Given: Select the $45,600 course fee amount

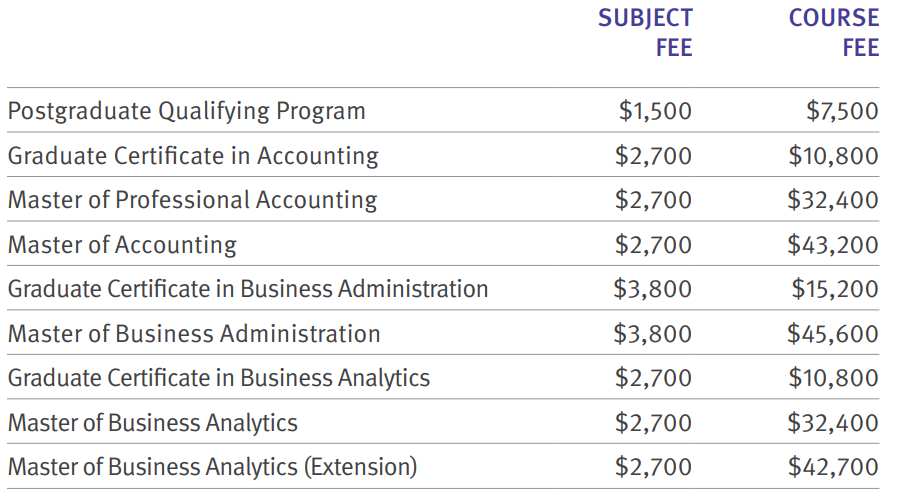Looking at the screenshot, I should [x=833, y=334].
